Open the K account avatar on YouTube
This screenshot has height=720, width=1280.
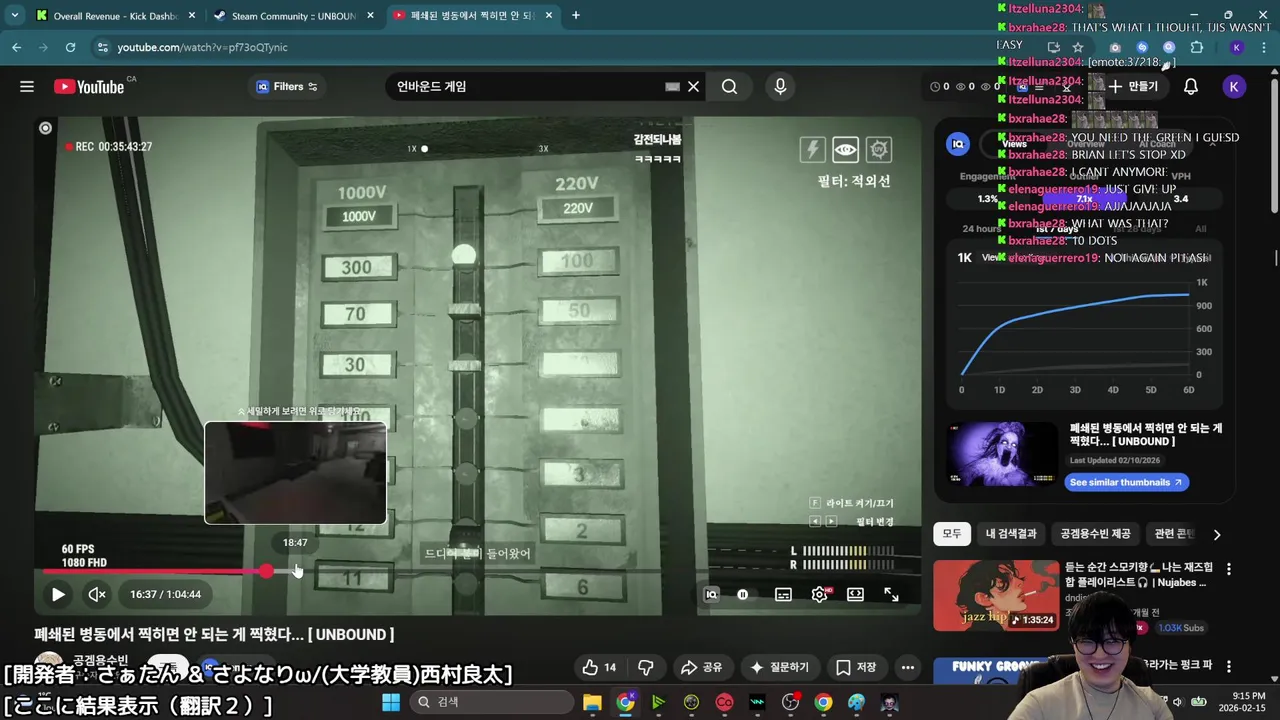1233,87
